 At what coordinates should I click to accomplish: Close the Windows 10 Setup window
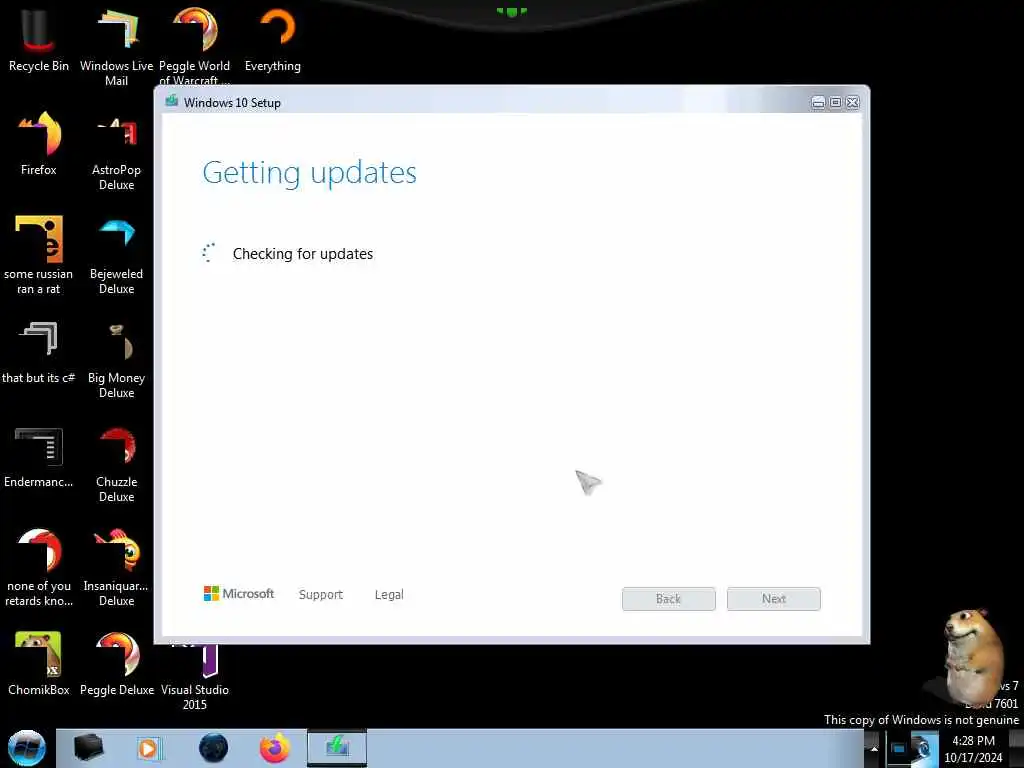coord(853,103)
